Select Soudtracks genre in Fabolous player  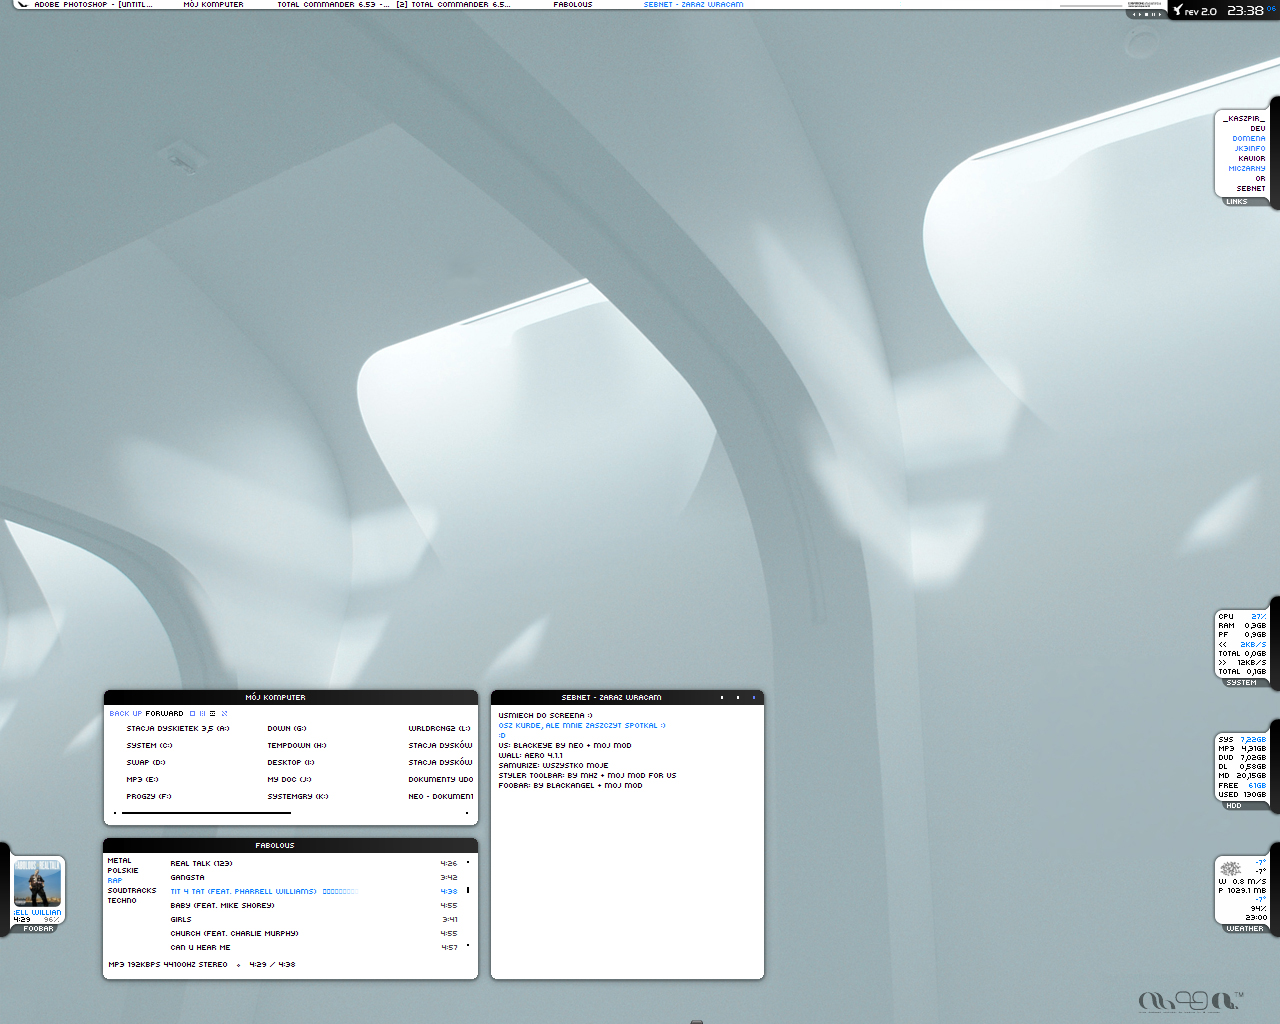tap(132, 891)
